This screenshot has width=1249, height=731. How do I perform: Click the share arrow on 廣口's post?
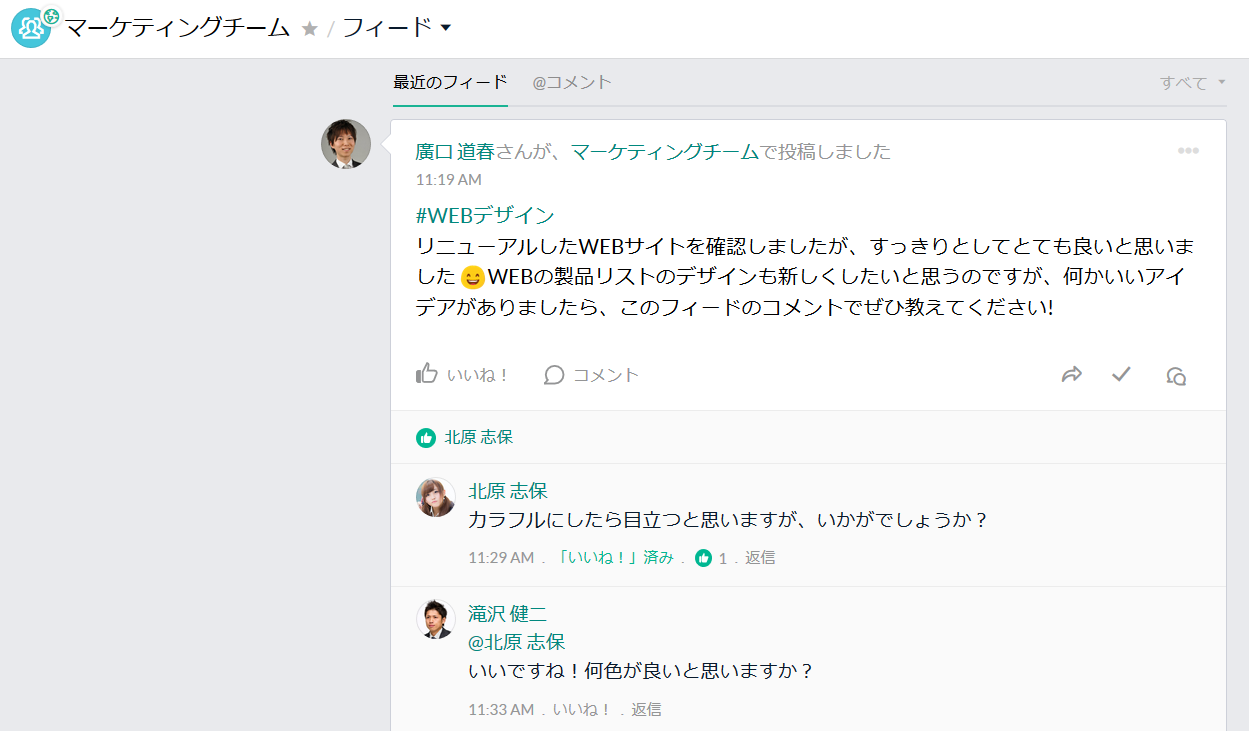point(1072,374)
